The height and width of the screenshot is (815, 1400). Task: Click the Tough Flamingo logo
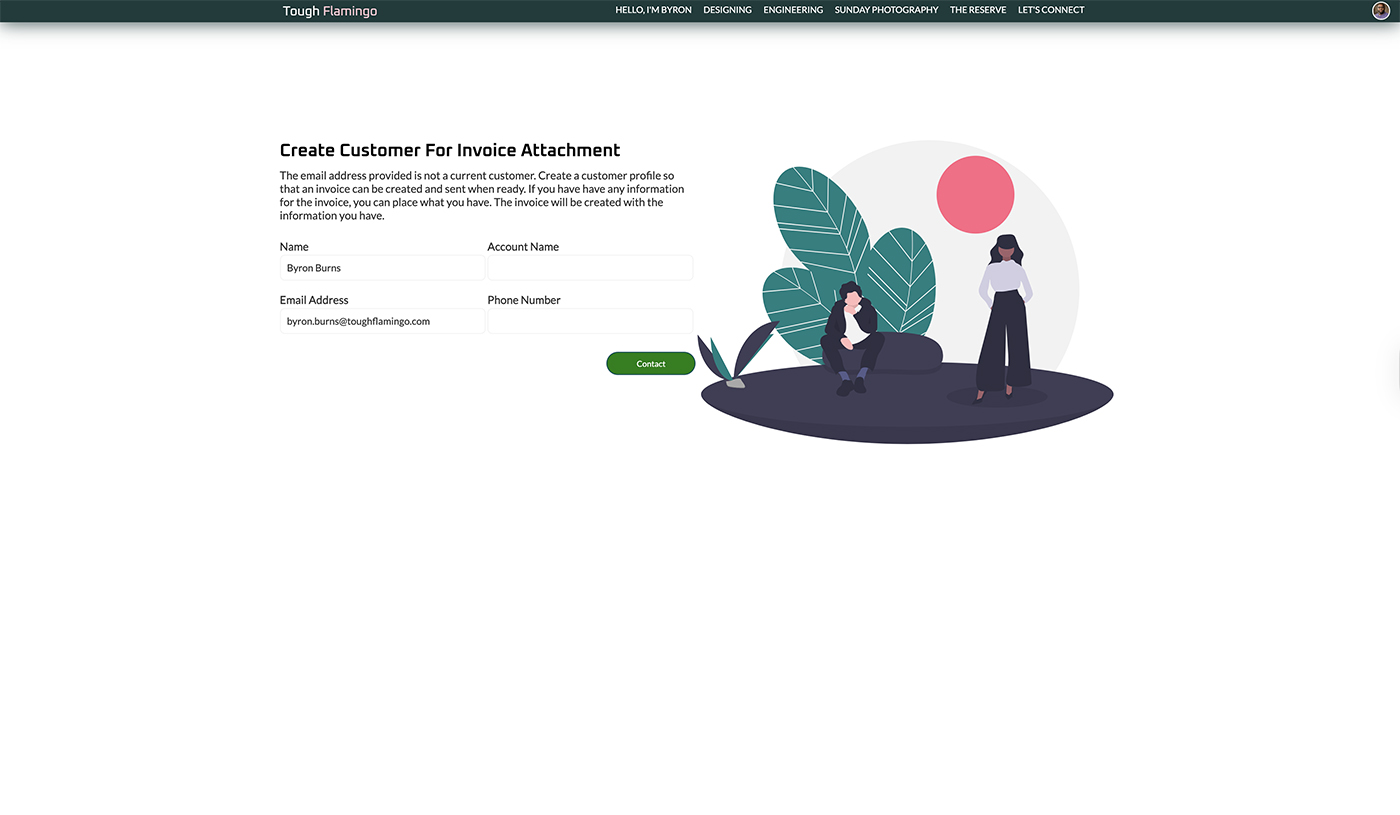tap(330, 11)
